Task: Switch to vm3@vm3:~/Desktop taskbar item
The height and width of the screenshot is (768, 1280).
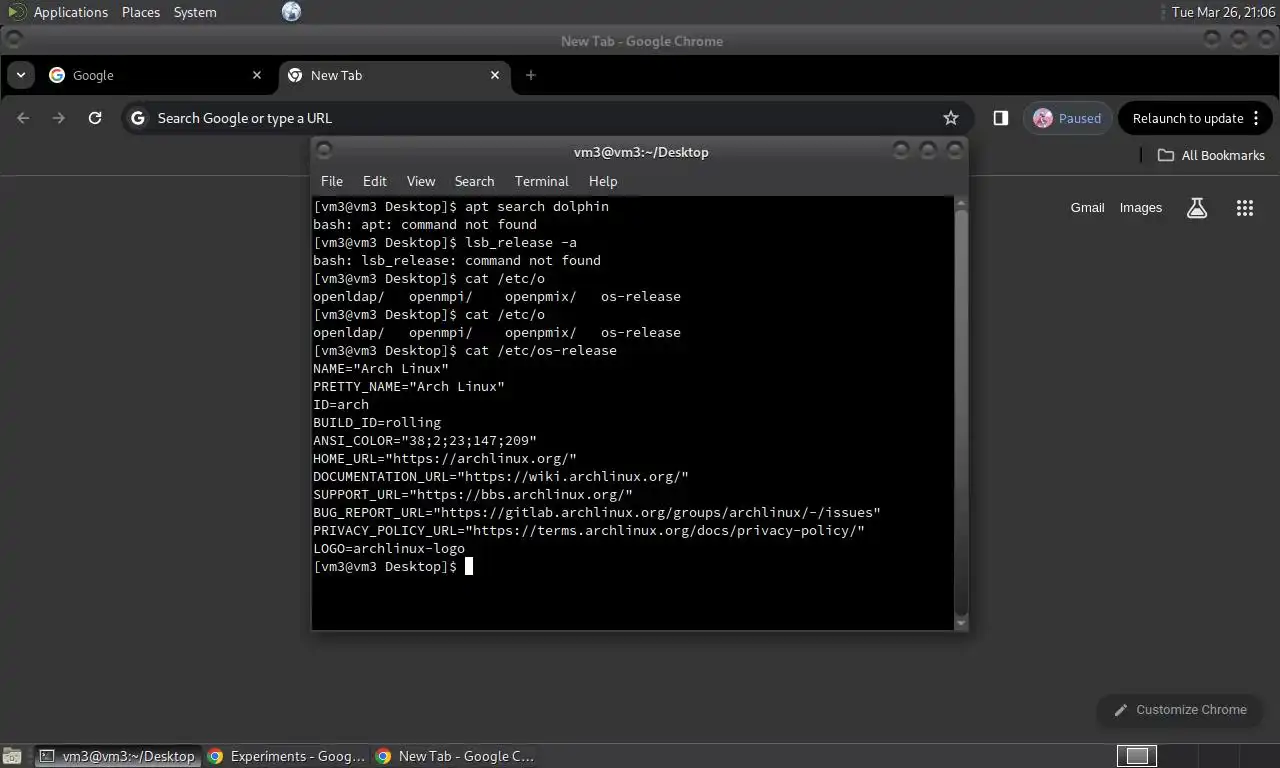Action: coord(117,756)
